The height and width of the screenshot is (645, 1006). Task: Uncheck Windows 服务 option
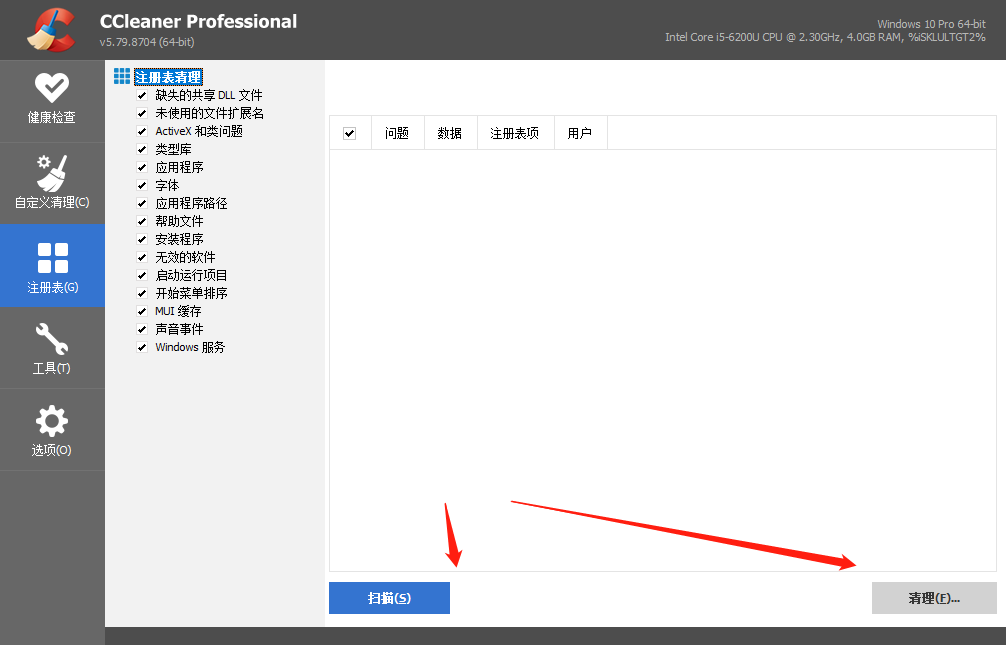142,347
